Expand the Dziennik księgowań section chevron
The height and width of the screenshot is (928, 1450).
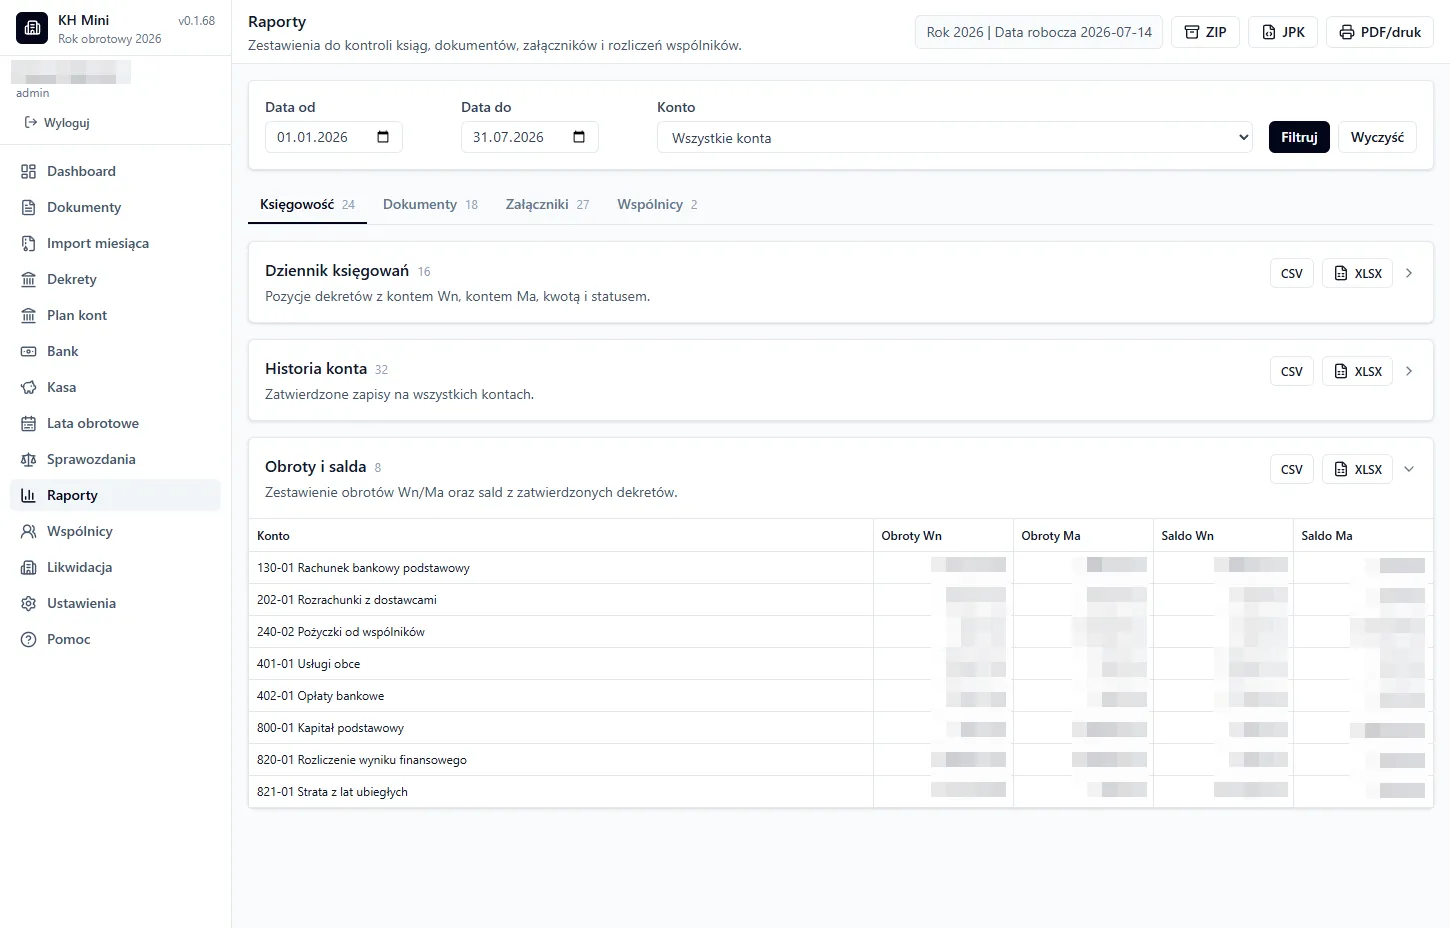(x=1409, y=273)
